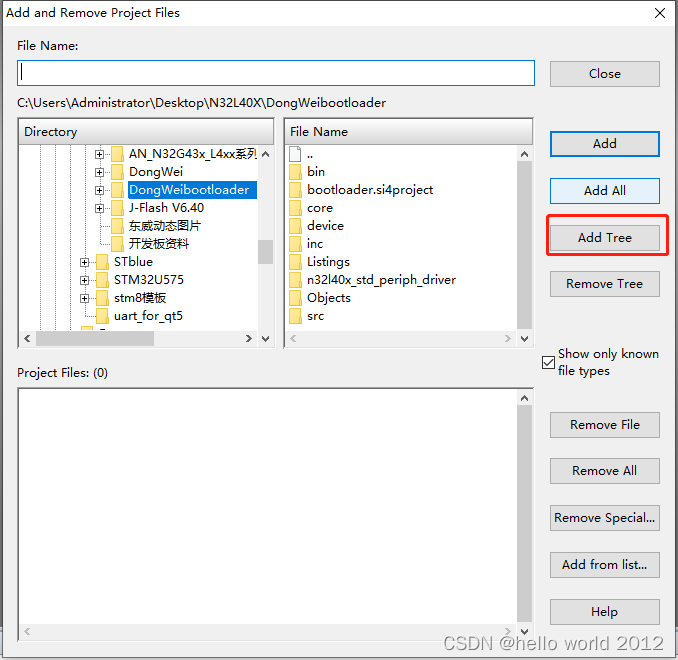Expand the AN_N32G43x_L4xx folder node
Screen dimensions: 678x660
(99, 154)
